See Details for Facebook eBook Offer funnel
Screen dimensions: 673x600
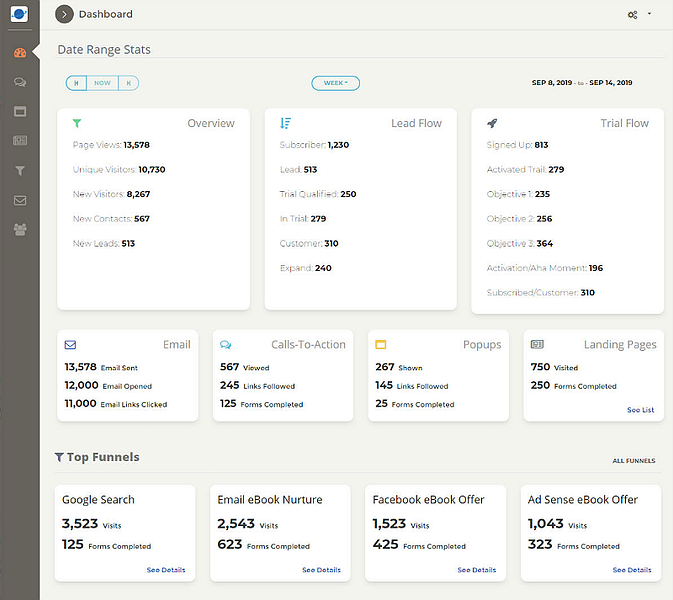[476, 570]
